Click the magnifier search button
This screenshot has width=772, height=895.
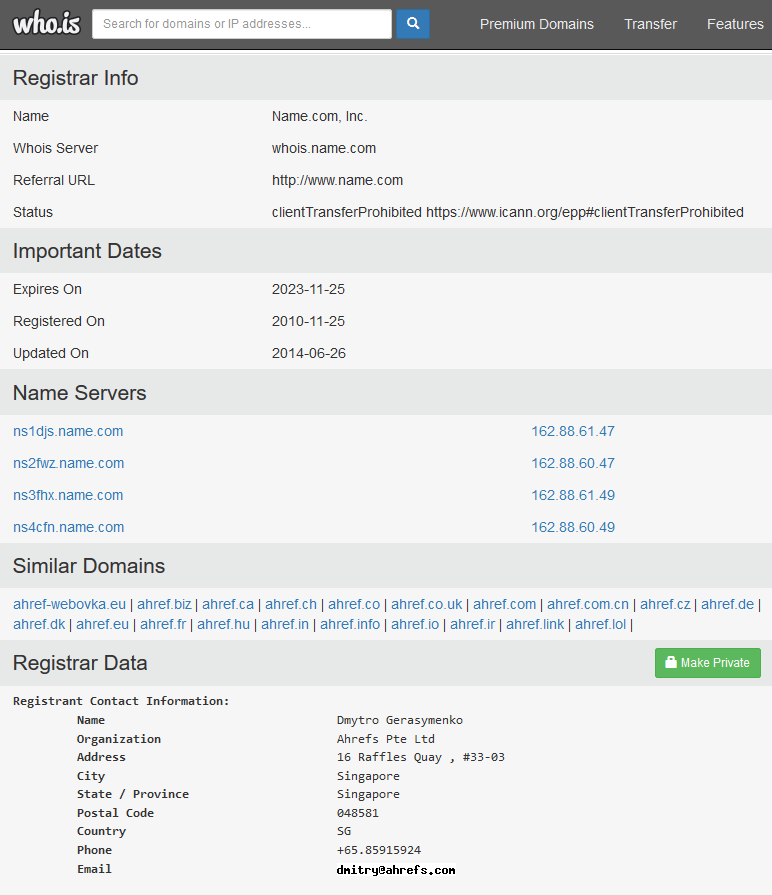click(413, 23)
